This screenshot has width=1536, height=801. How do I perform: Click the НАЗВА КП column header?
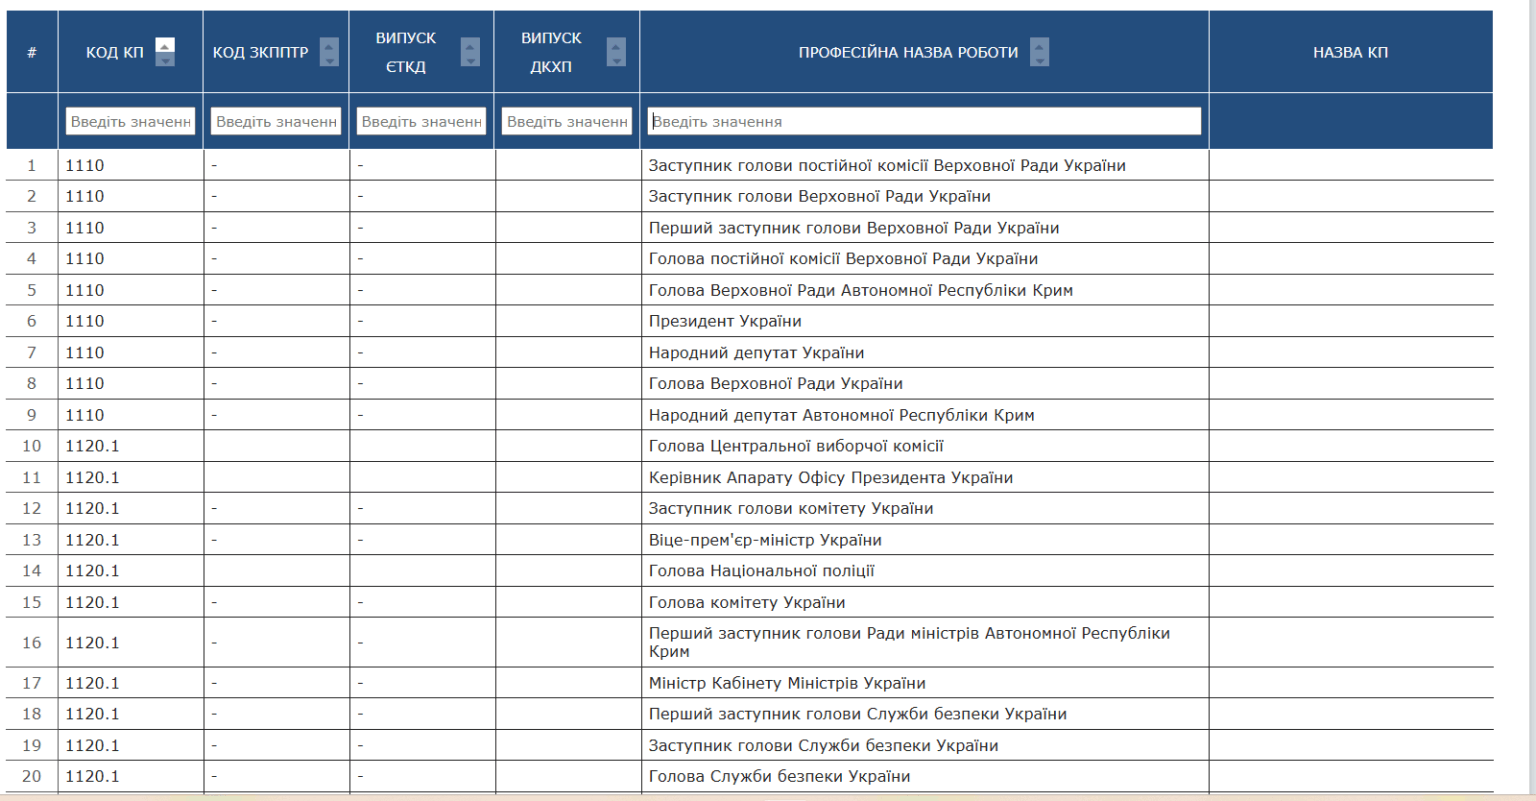pyautogui.click(x=1350, y=52)
